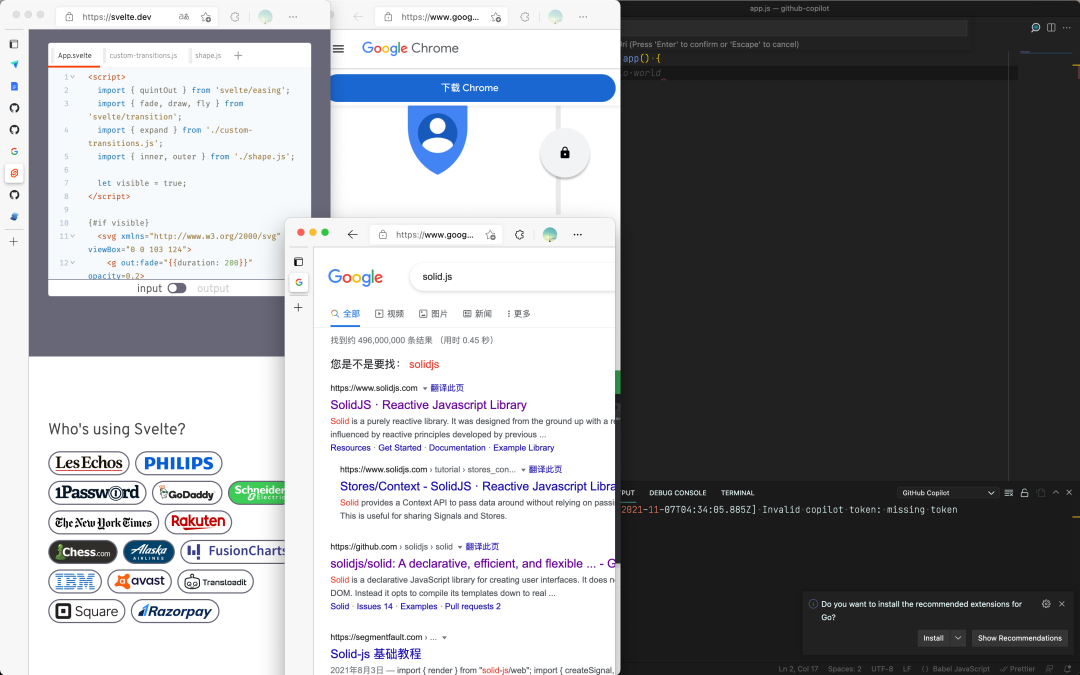Open VS Code editor more actions menu

[x=1068, y=28]
